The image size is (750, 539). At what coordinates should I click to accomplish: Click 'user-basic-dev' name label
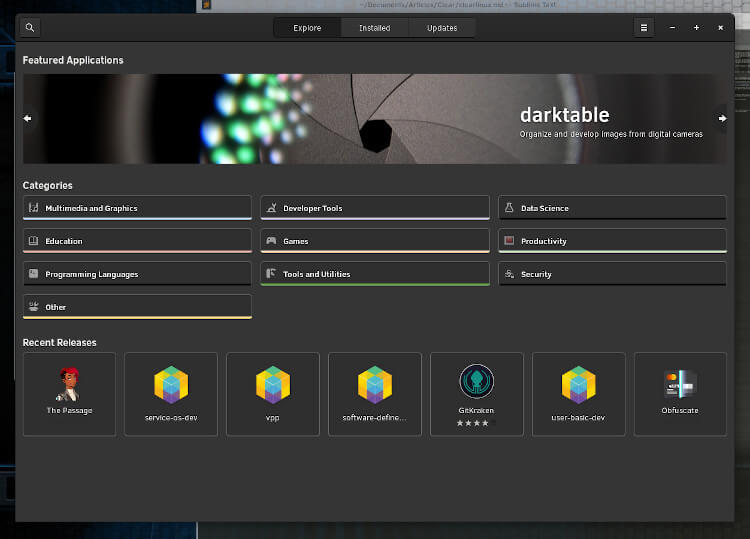[578, 418]
